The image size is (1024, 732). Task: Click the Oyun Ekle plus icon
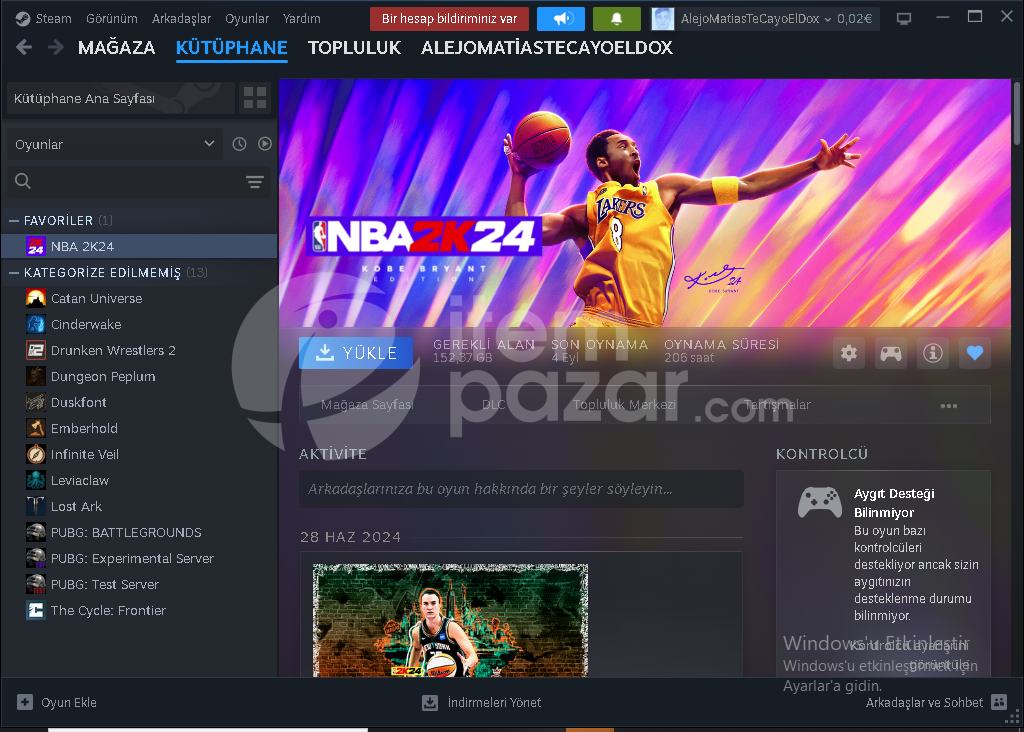click(25, 702)
